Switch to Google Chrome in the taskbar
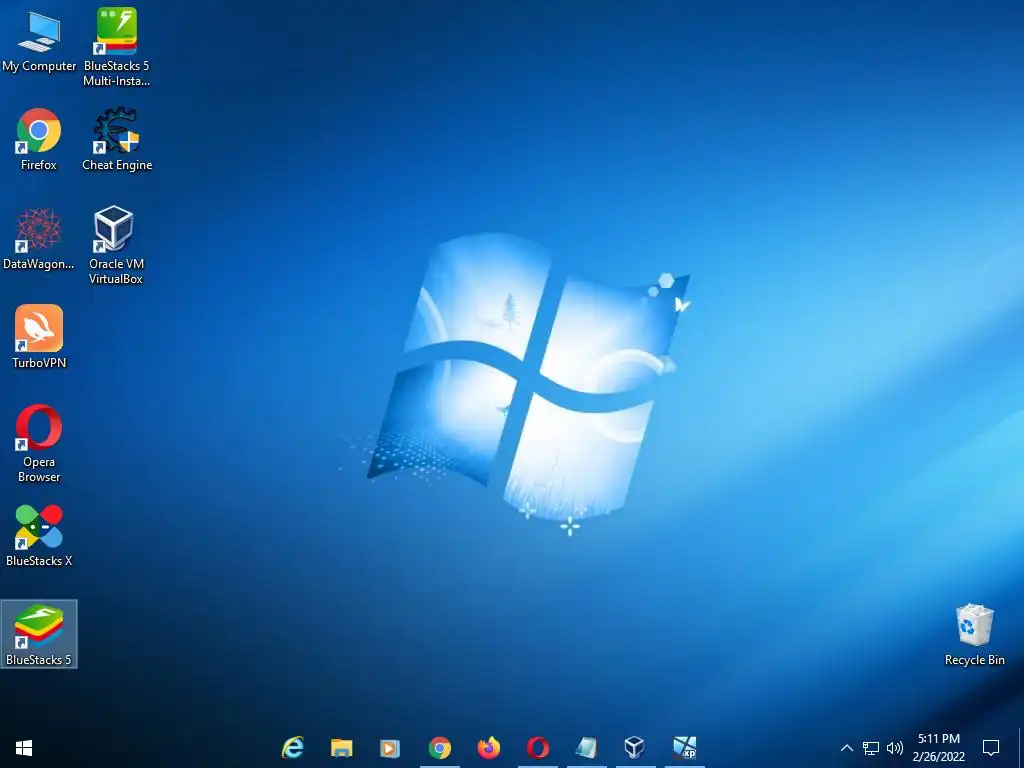 click(x=440, y=748)
